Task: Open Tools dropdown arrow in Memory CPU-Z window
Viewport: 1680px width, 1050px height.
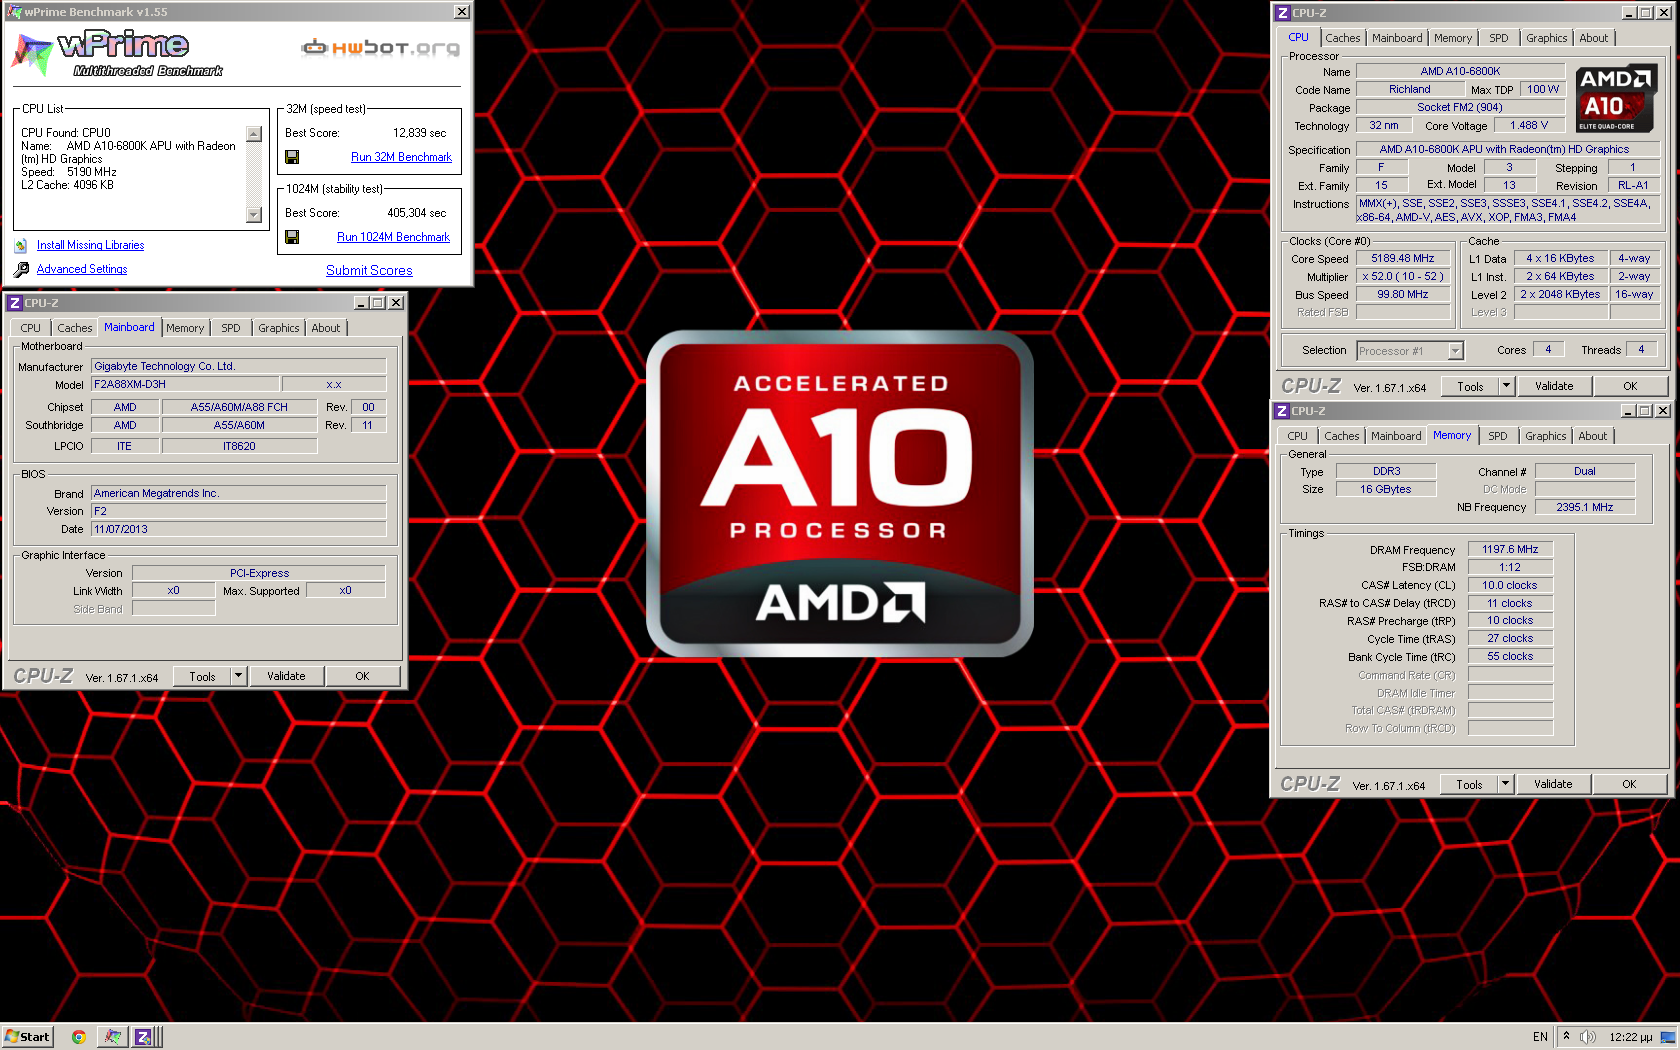Action: tap(1505, 784)
